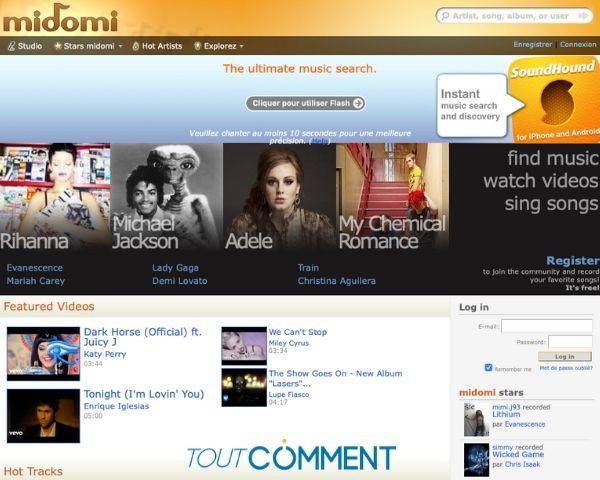The image size is (600, 480).
Task: Click the We Can't Stop title link
Action: [x=298, y=332]
